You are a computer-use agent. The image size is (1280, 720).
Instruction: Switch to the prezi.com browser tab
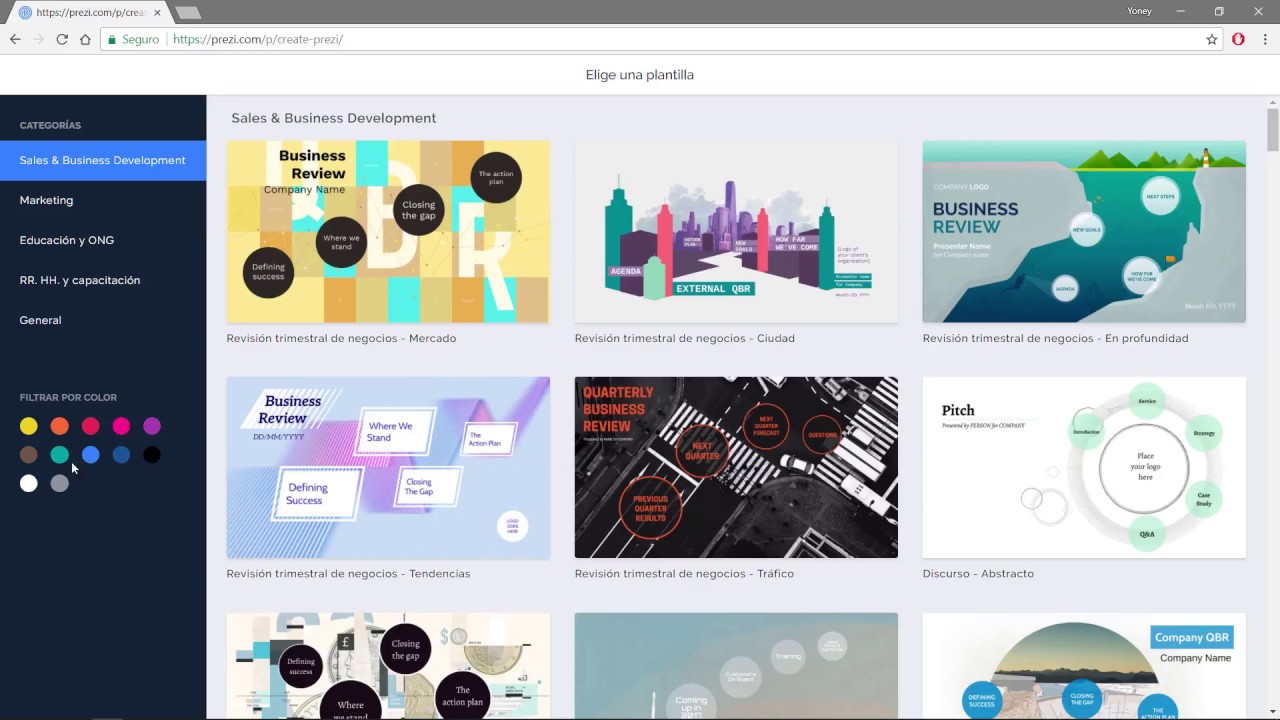click(90, 12)
